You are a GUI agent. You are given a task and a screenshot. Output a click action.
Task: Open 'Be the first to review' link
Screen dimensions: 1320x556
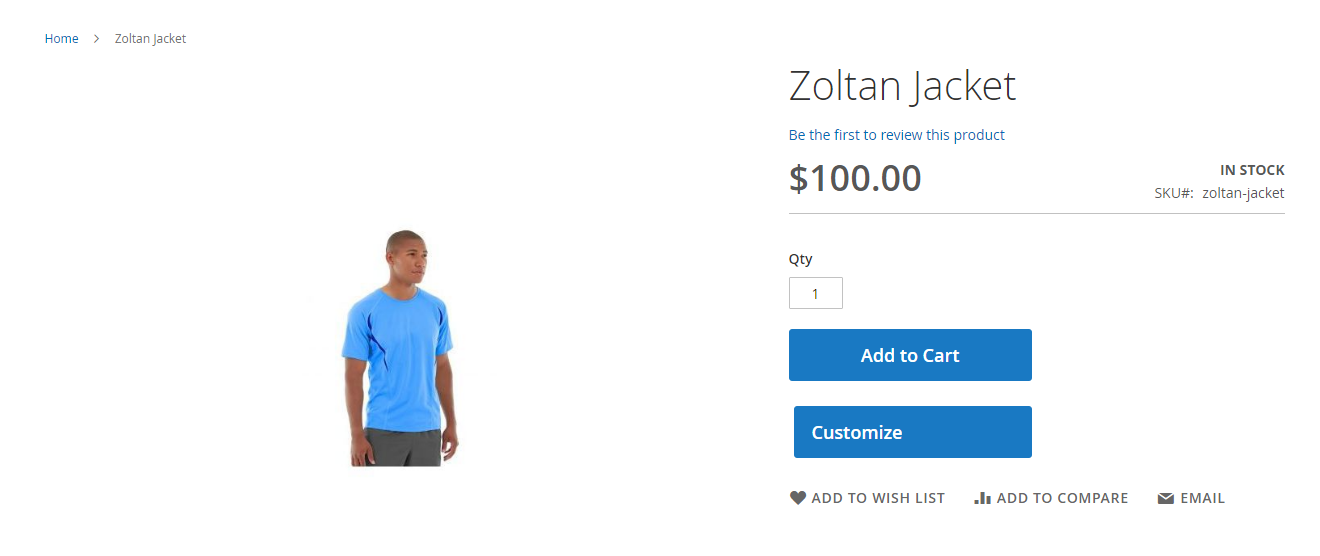896,135
